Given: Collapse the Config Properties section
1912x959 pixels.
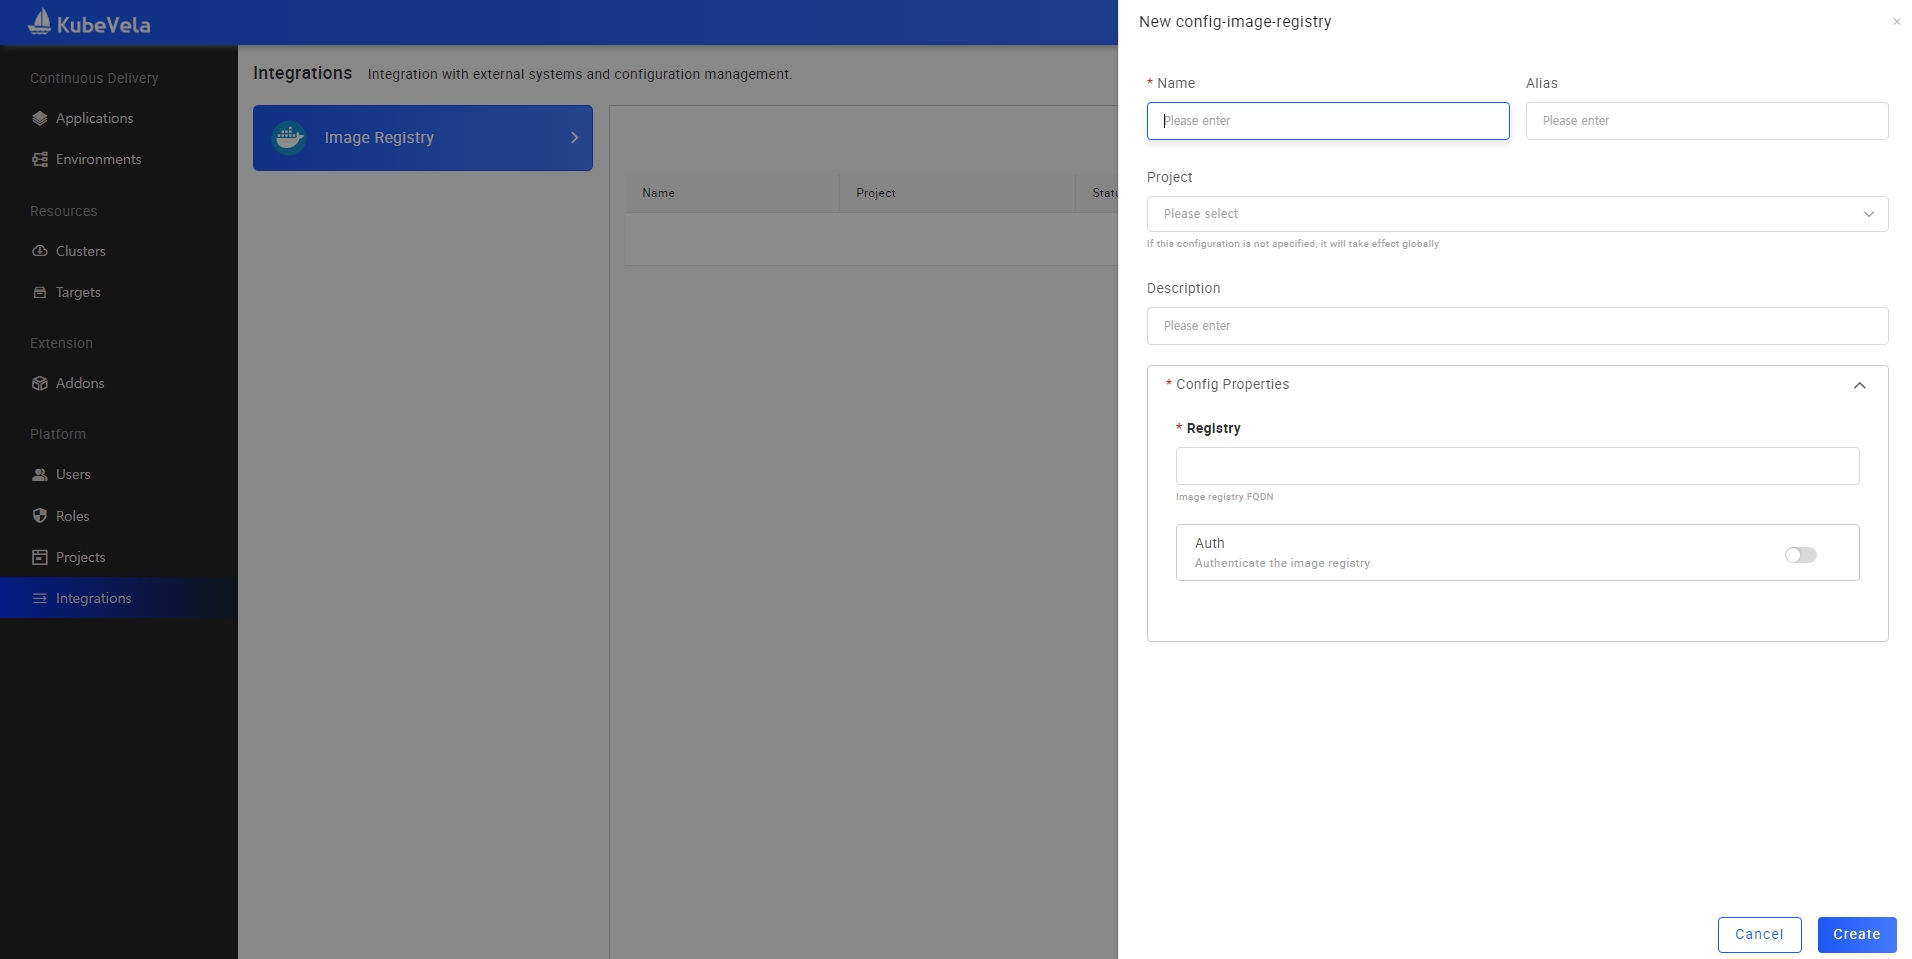Looking at the screenshot, I should (x=1859, y=385).
